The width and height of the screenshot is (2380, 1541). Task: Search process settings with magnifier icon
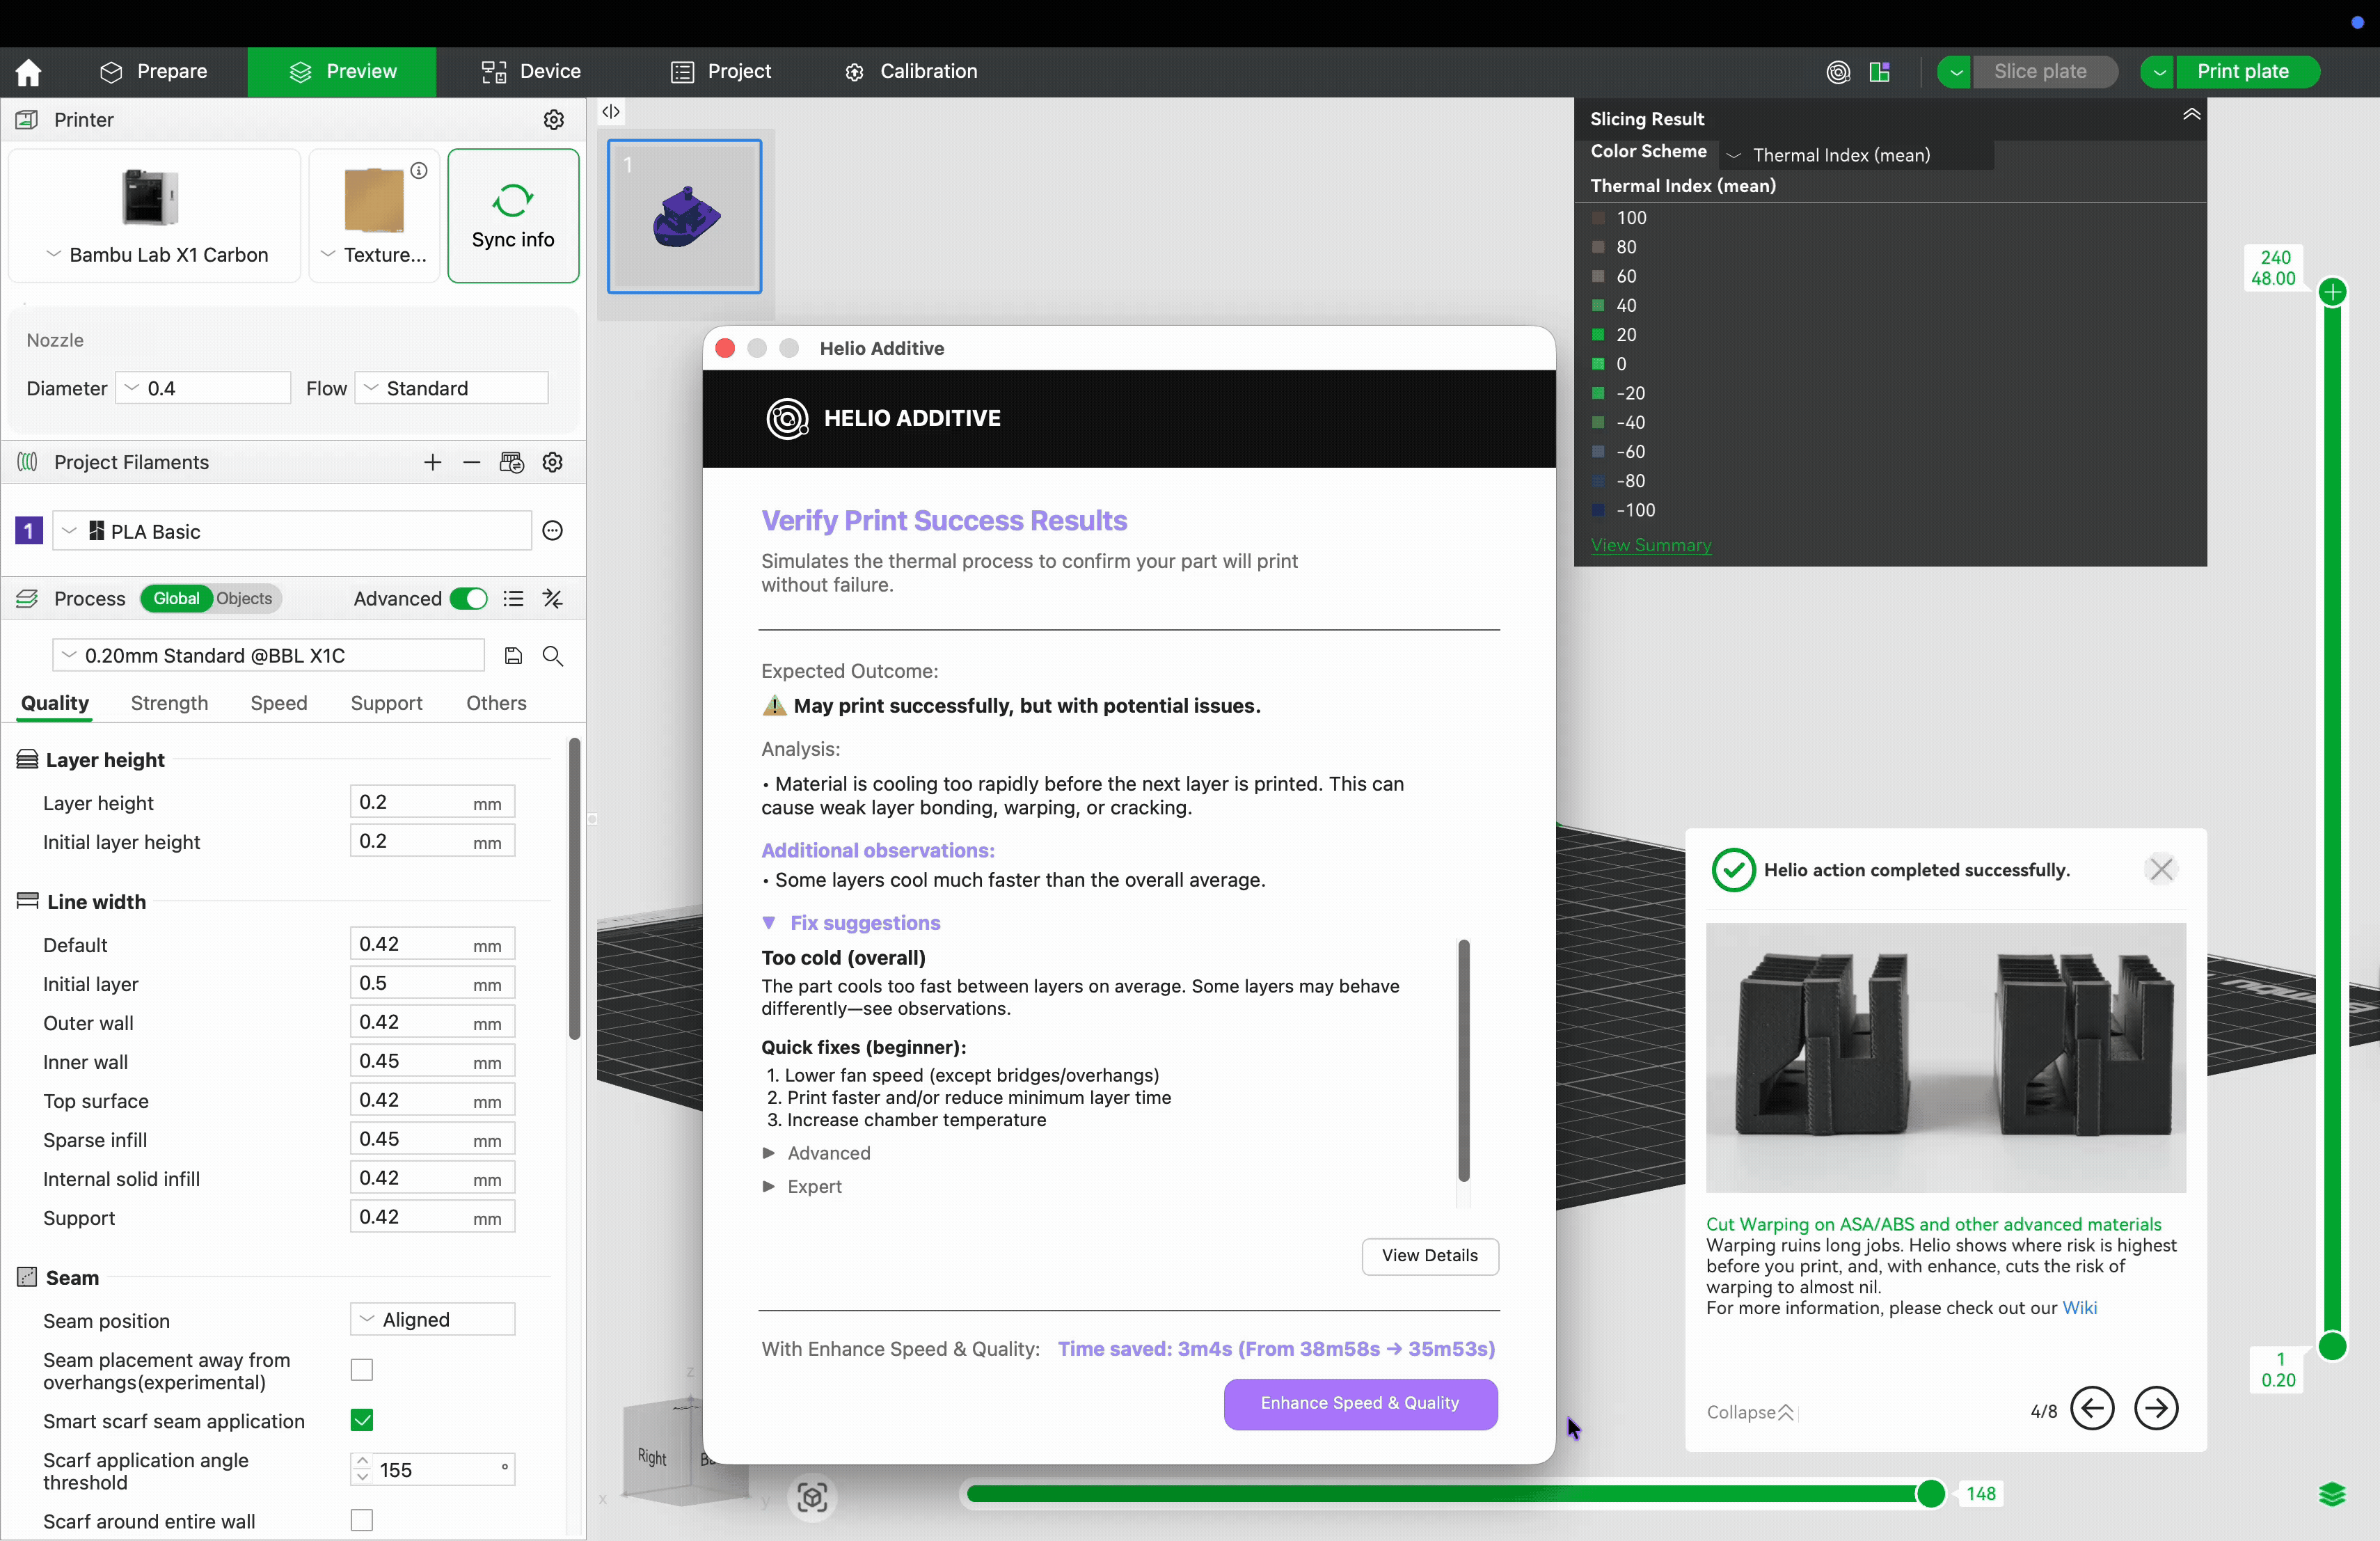553,656
